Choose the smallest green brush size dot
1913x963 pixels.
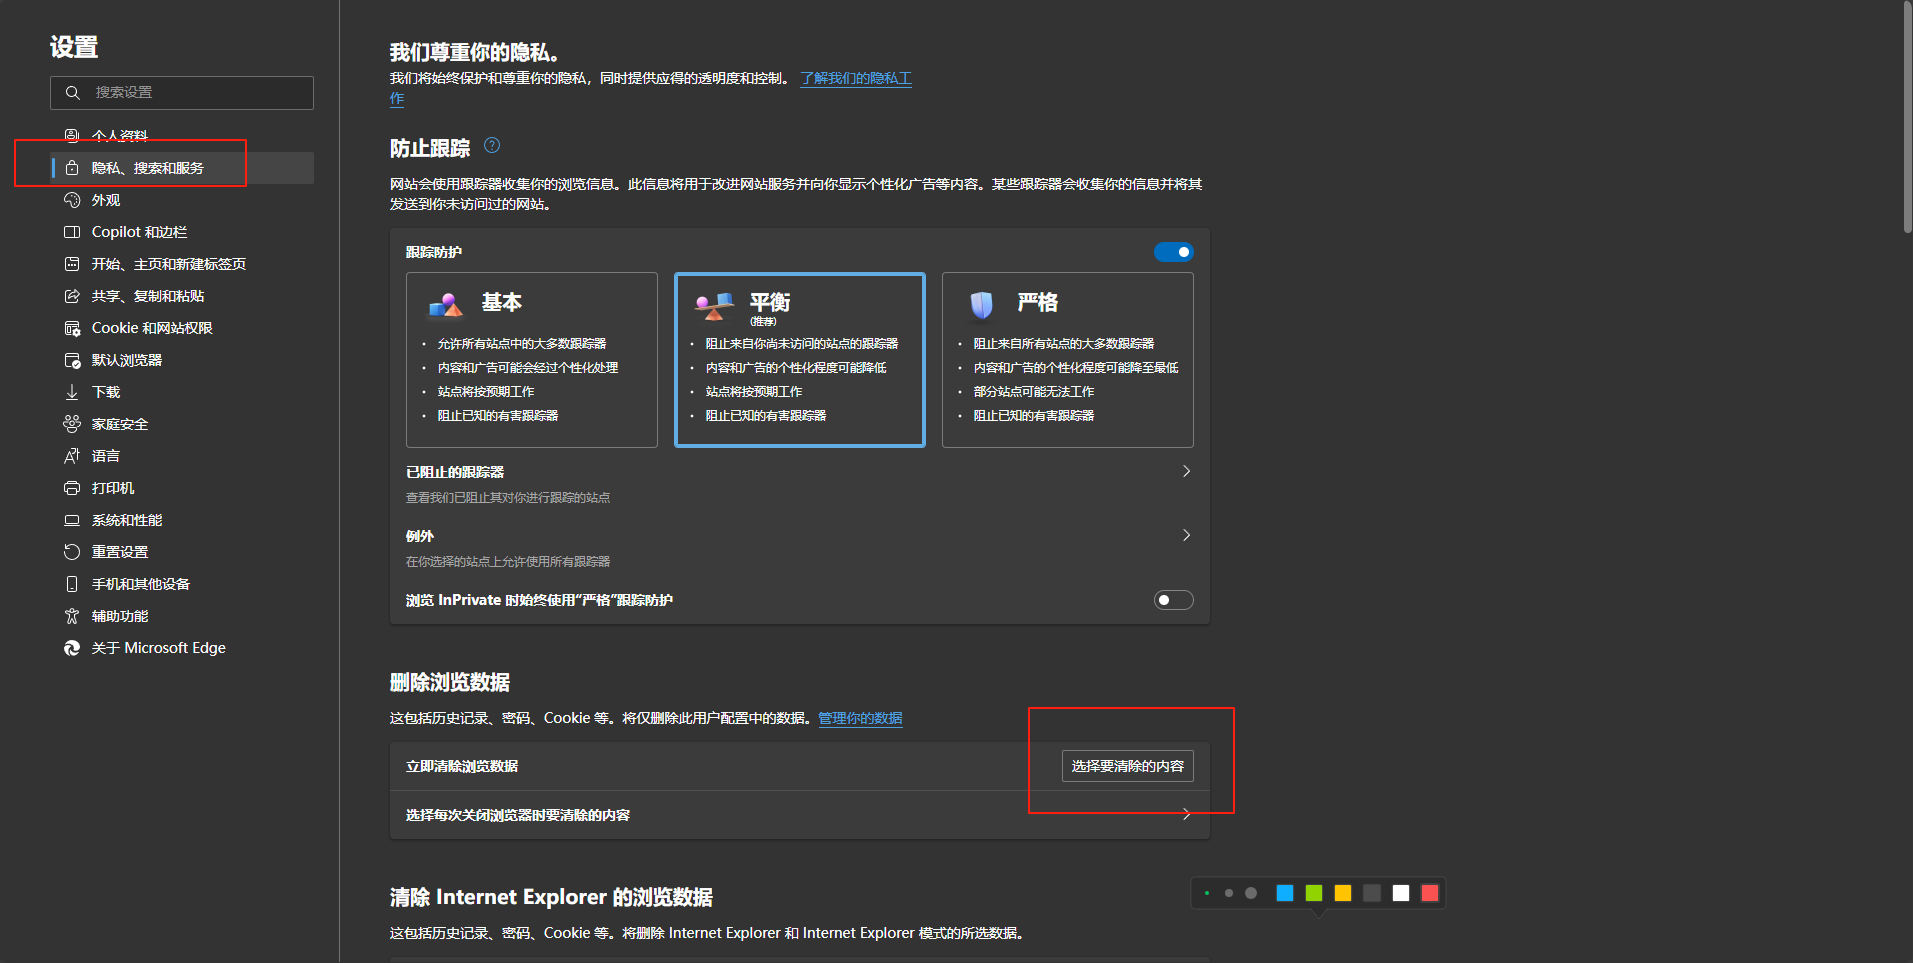(x=1207, y=893)
